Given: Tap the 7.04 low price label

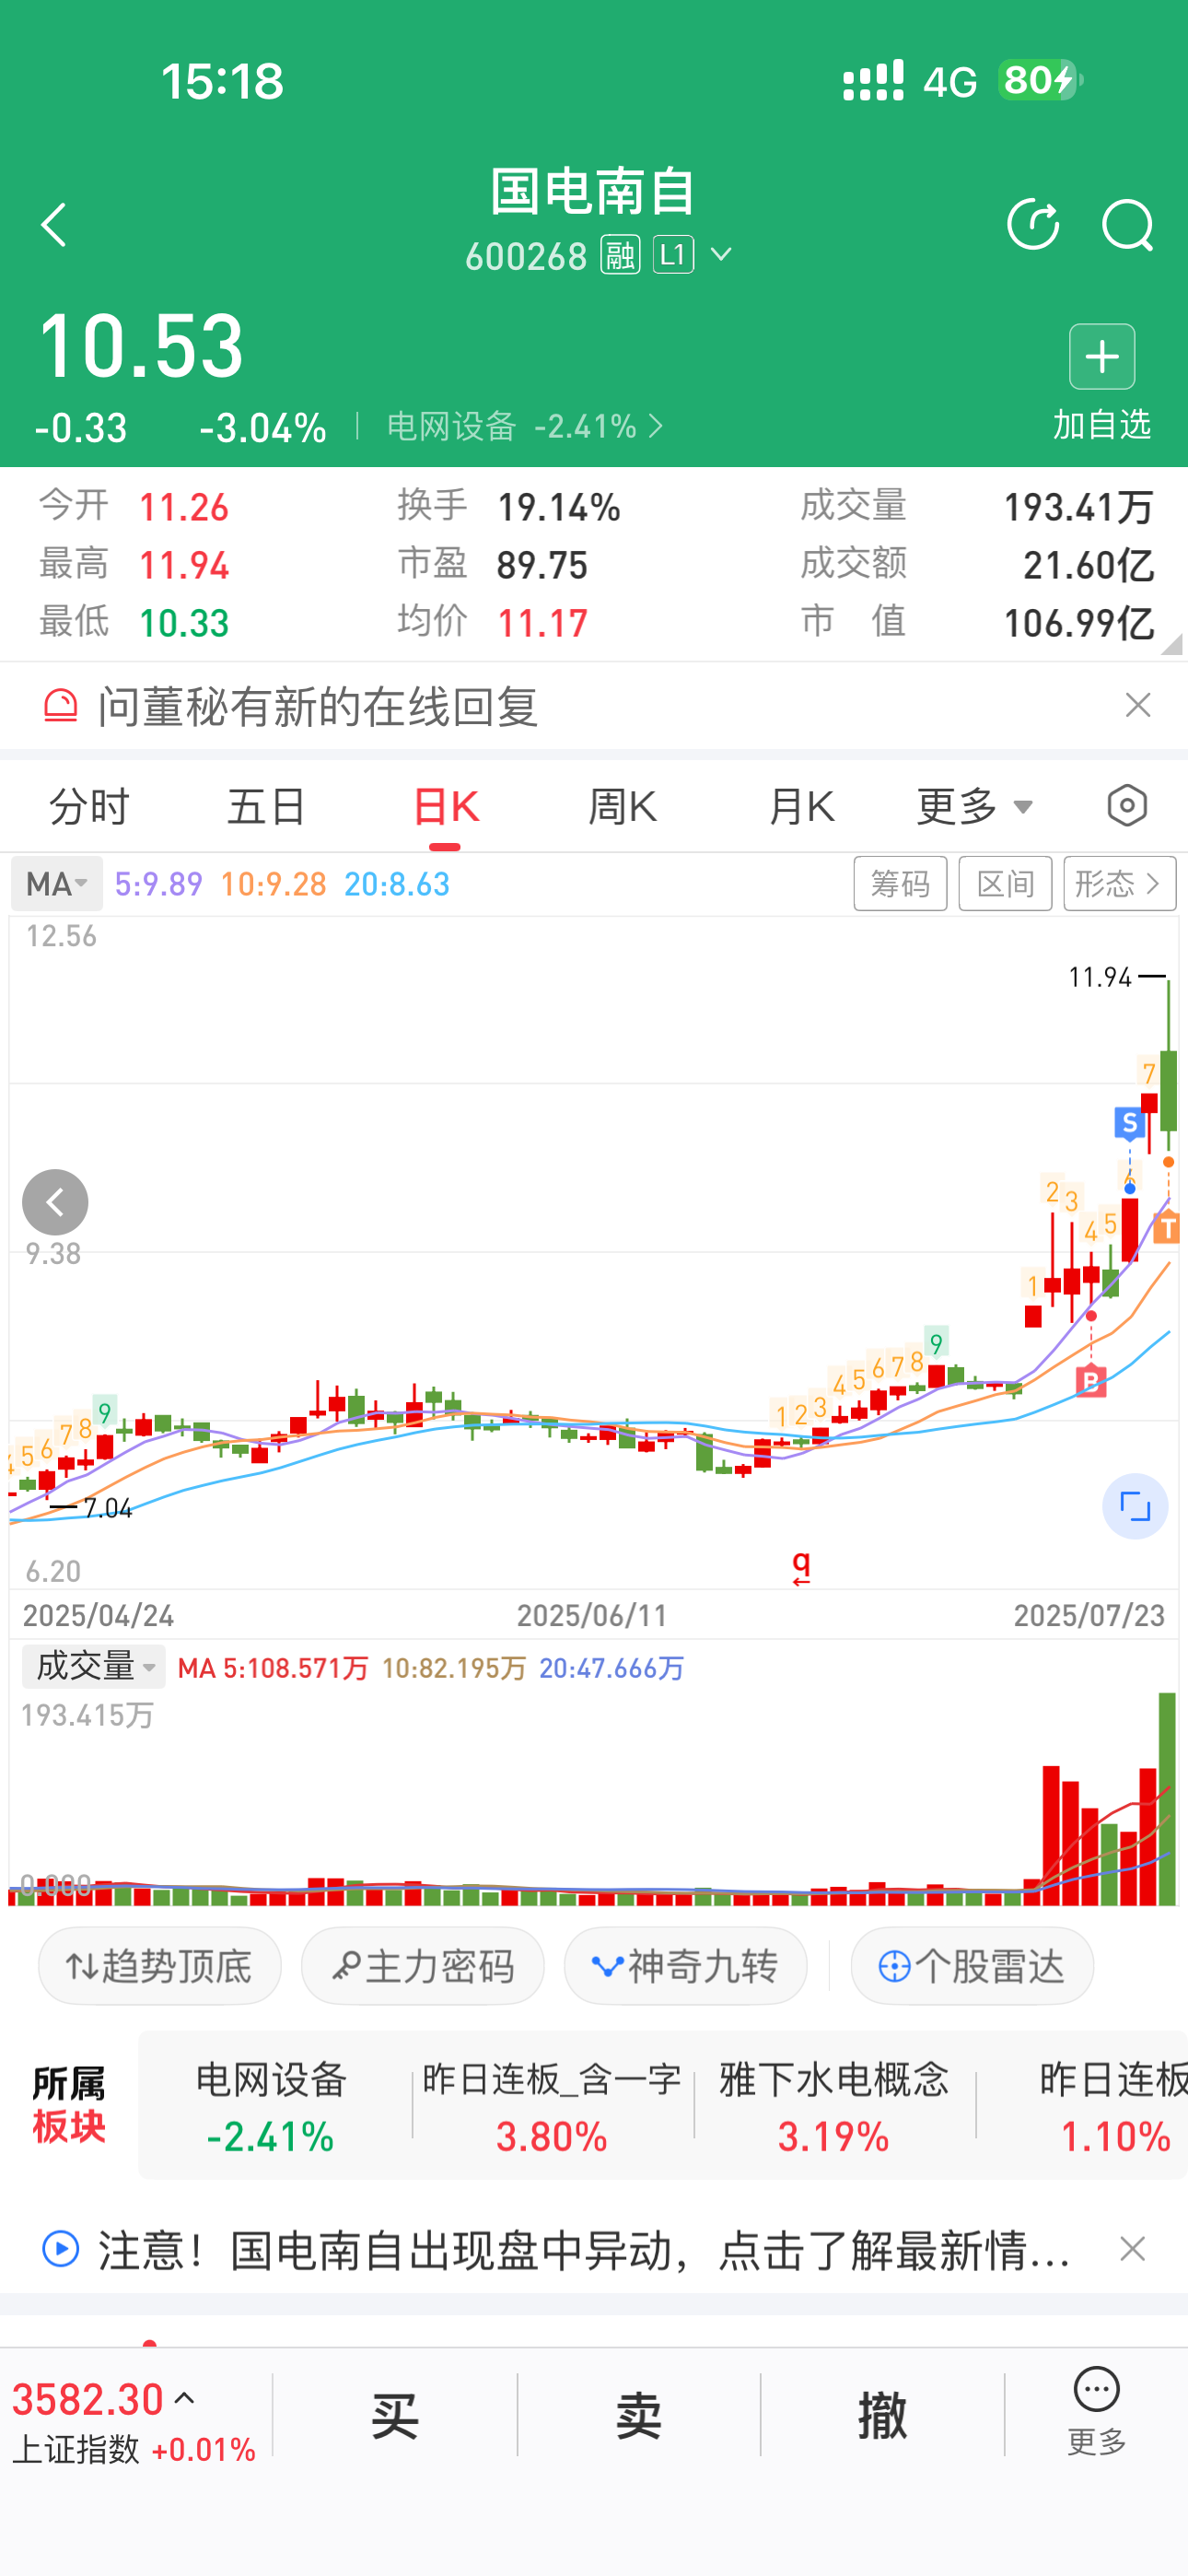Looking at the screenshot, I should [x=108, y=1508].
